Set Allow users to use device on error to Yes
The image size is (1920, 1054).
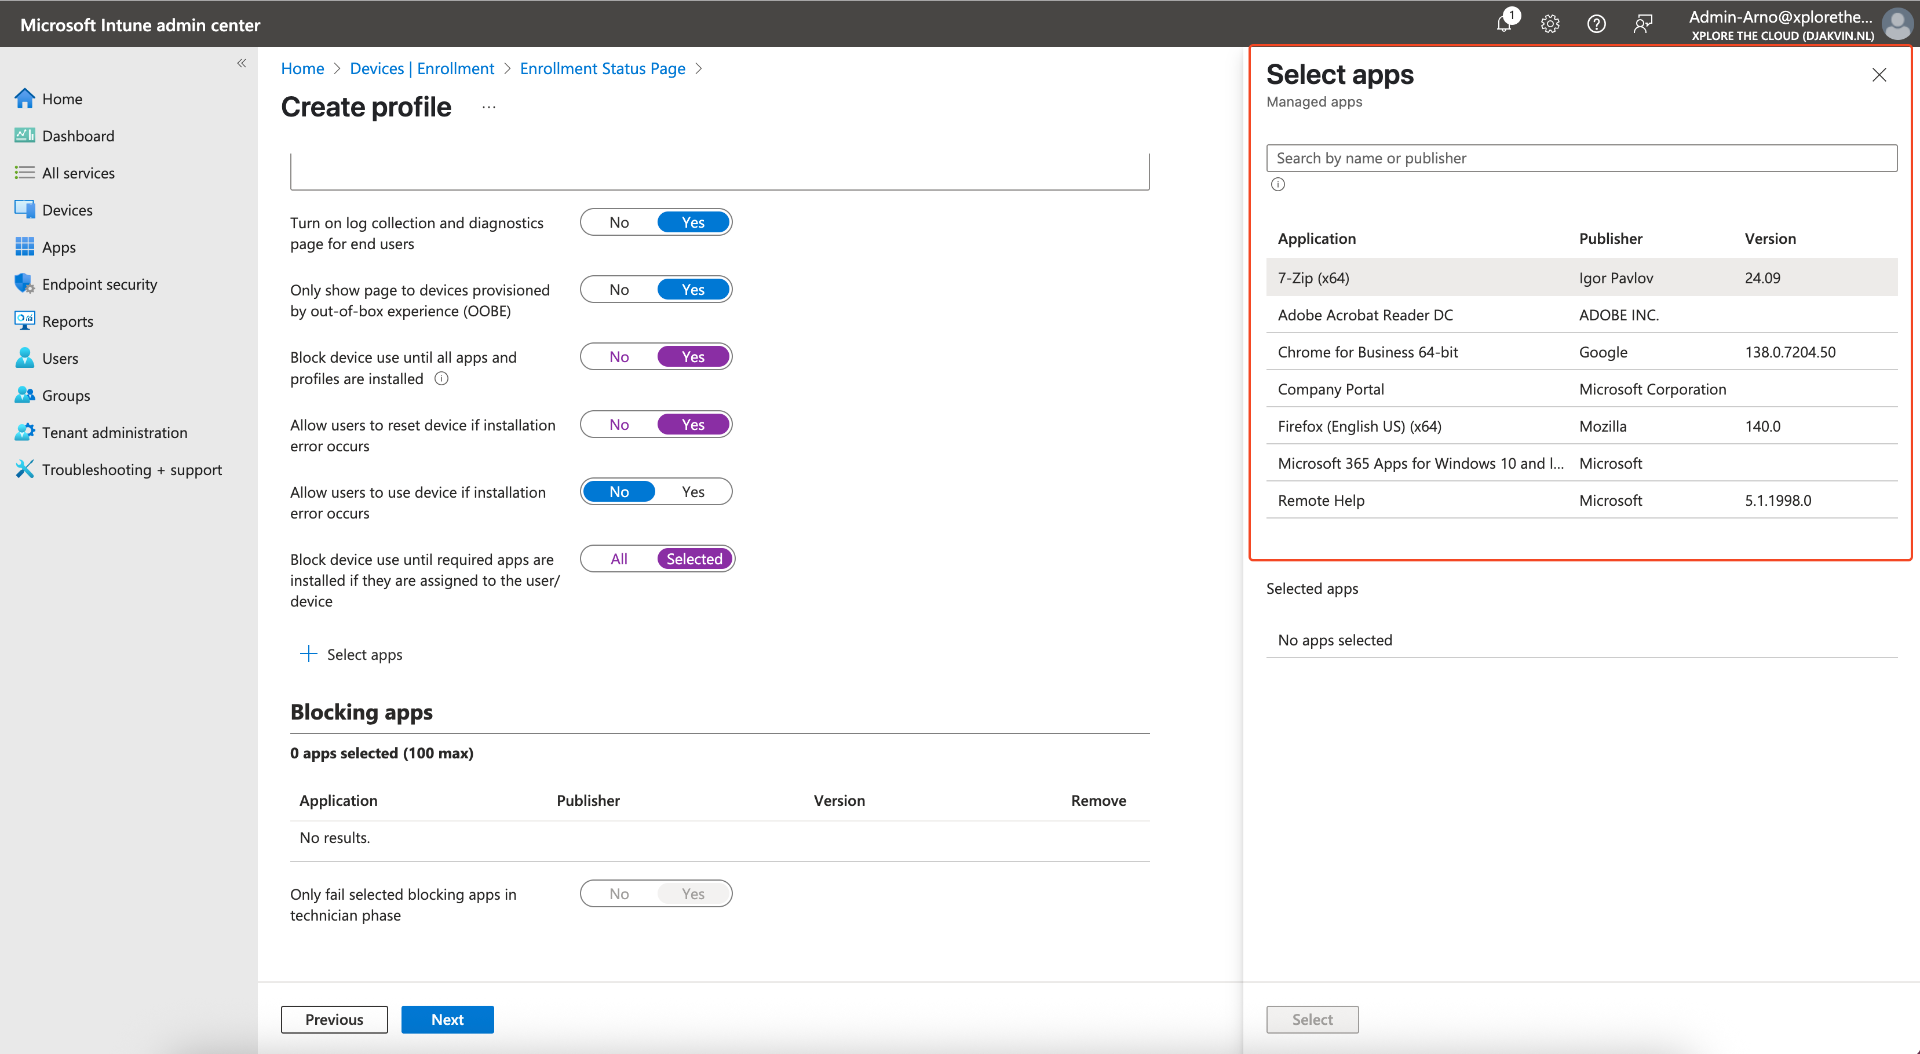pyautogui.click(x=693, y=491)
